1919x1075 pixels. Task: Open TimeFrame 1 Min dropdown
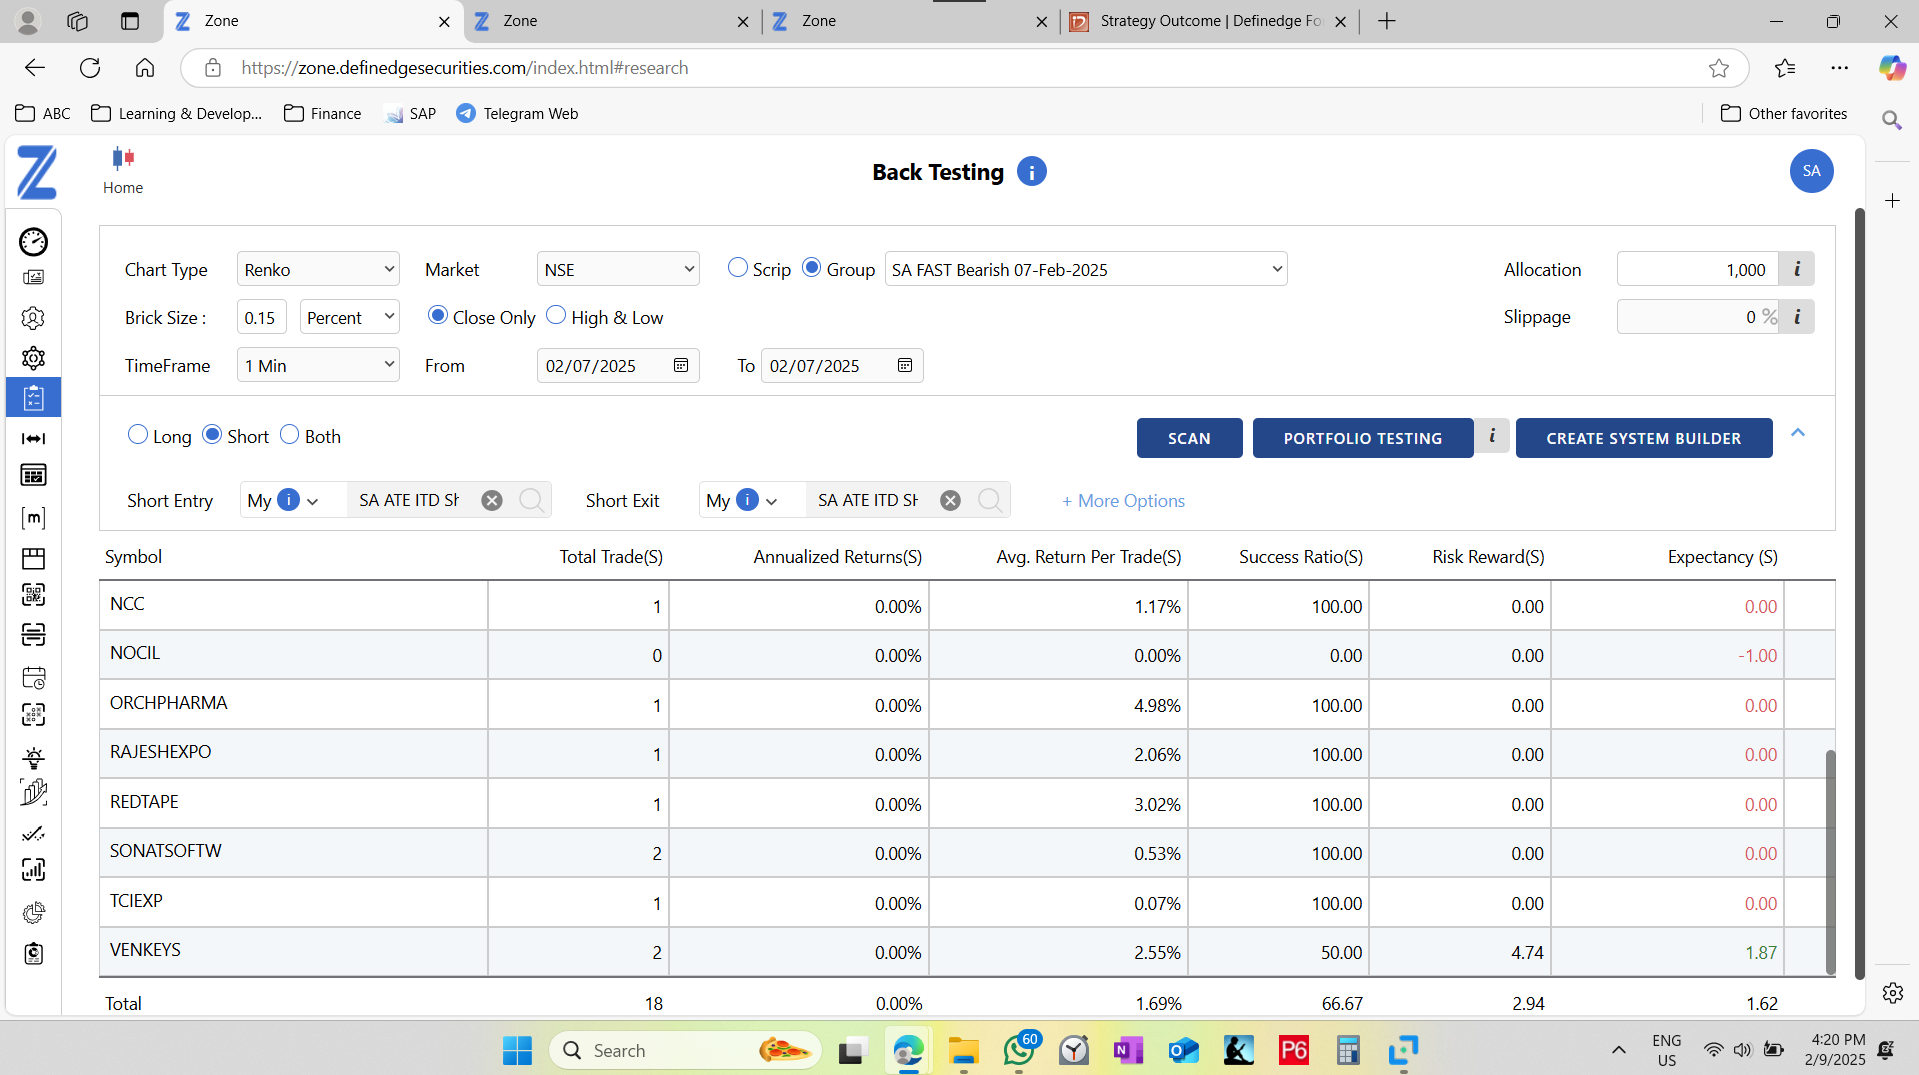(318, 365)
